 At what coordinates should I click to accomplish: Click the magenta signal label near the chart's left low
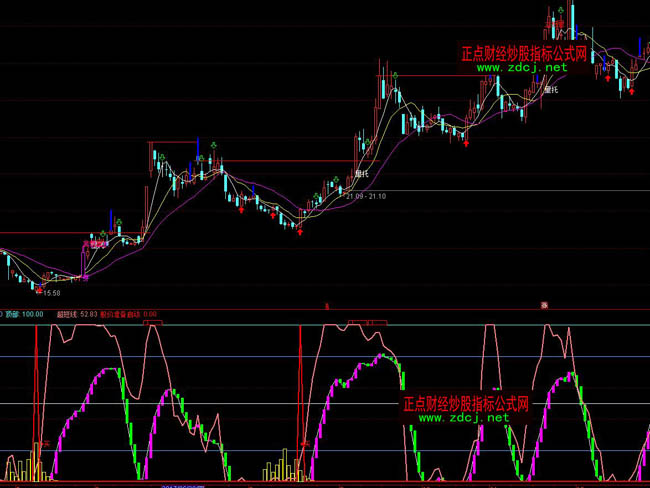point(94,243)
